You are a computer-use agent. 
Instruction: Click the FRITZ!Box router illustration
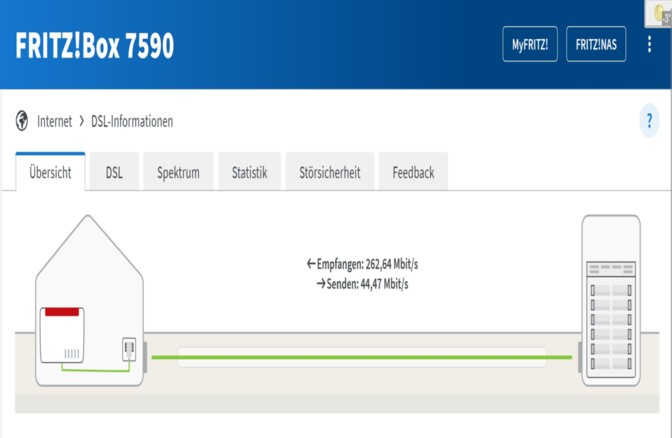(x=62, y=335)
